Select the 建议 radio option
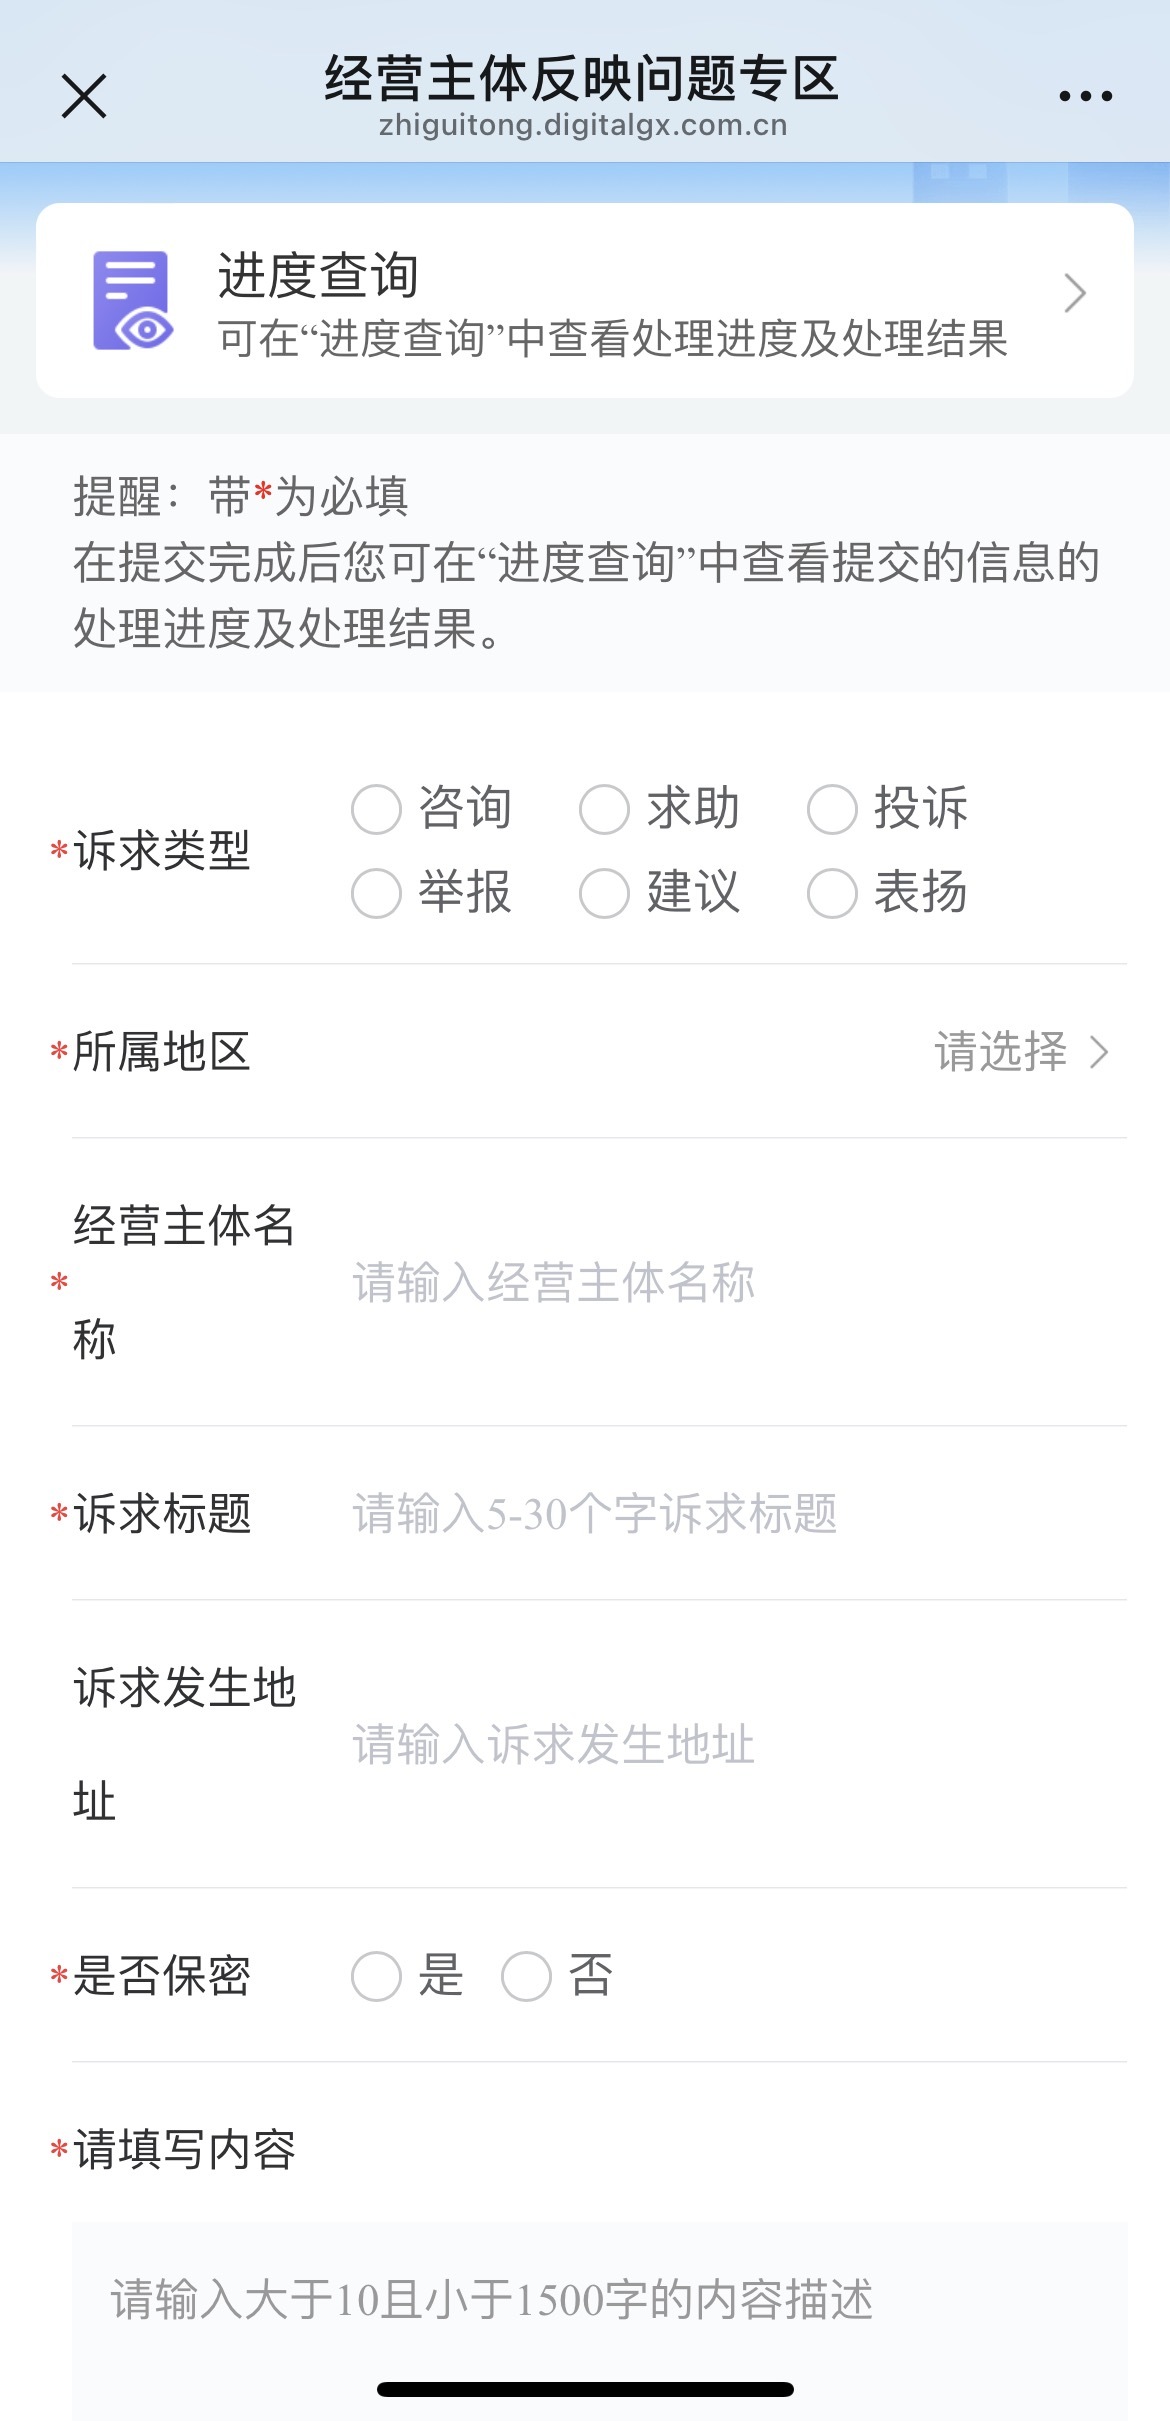This screenshot has width=1170, height=2421. [x=605, y=893]
